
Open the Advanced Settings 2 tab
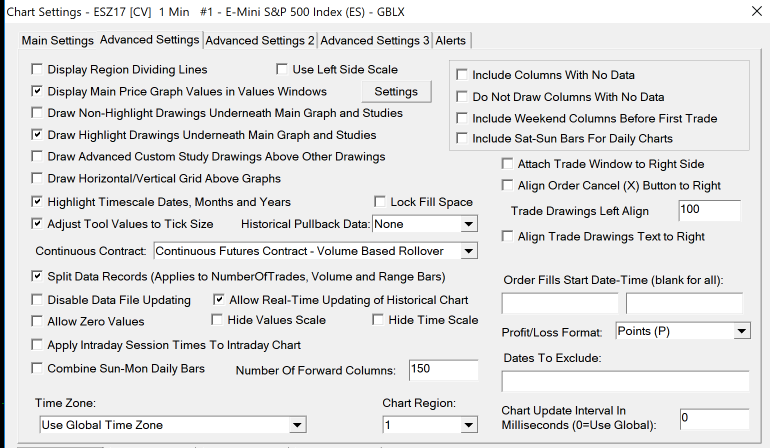point(259,40)
